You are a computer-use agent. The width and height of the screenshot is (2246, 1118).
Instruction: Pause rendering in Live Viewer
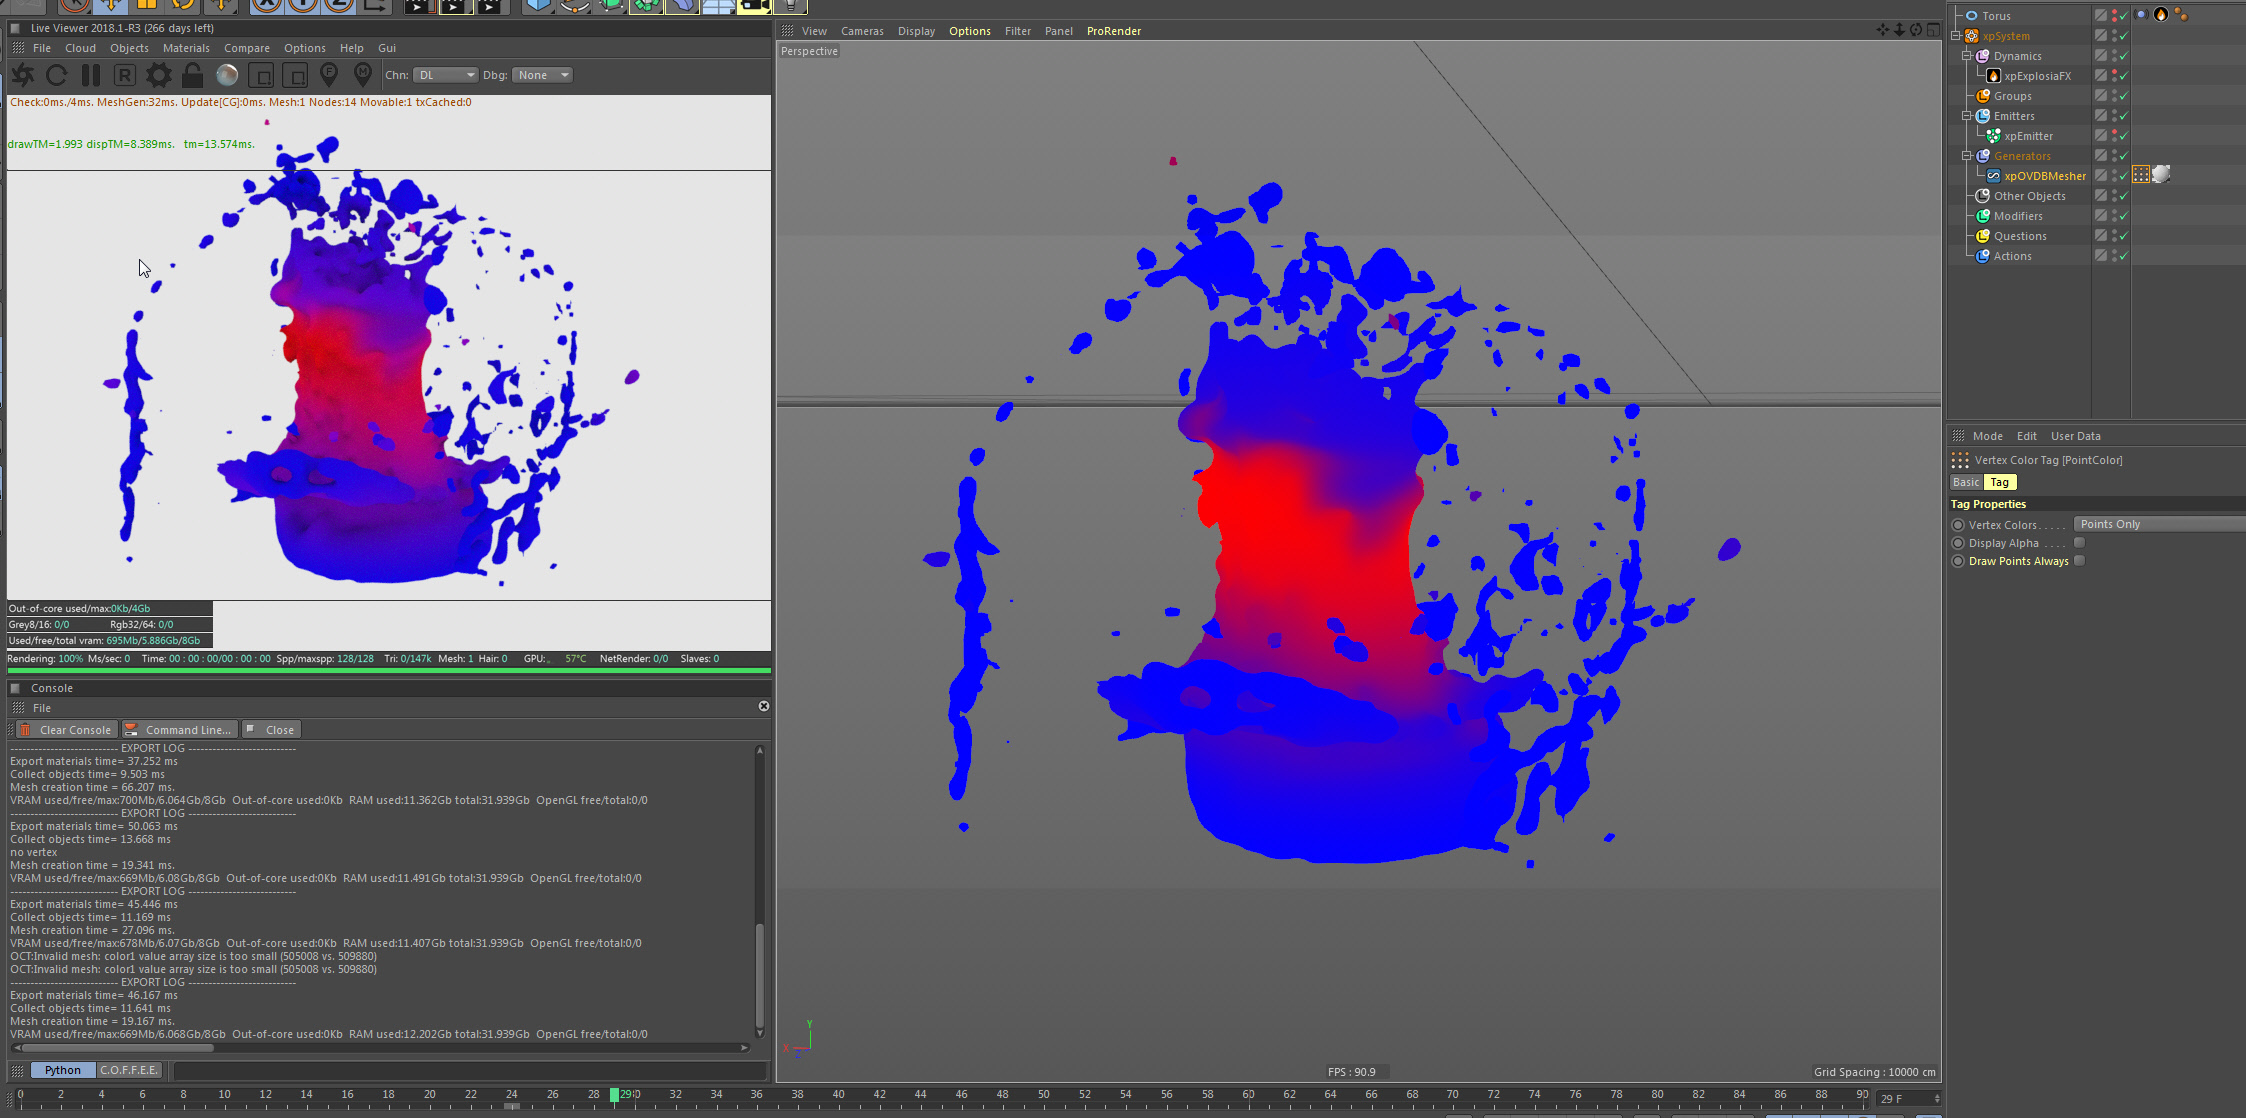[x=91, y=75]
